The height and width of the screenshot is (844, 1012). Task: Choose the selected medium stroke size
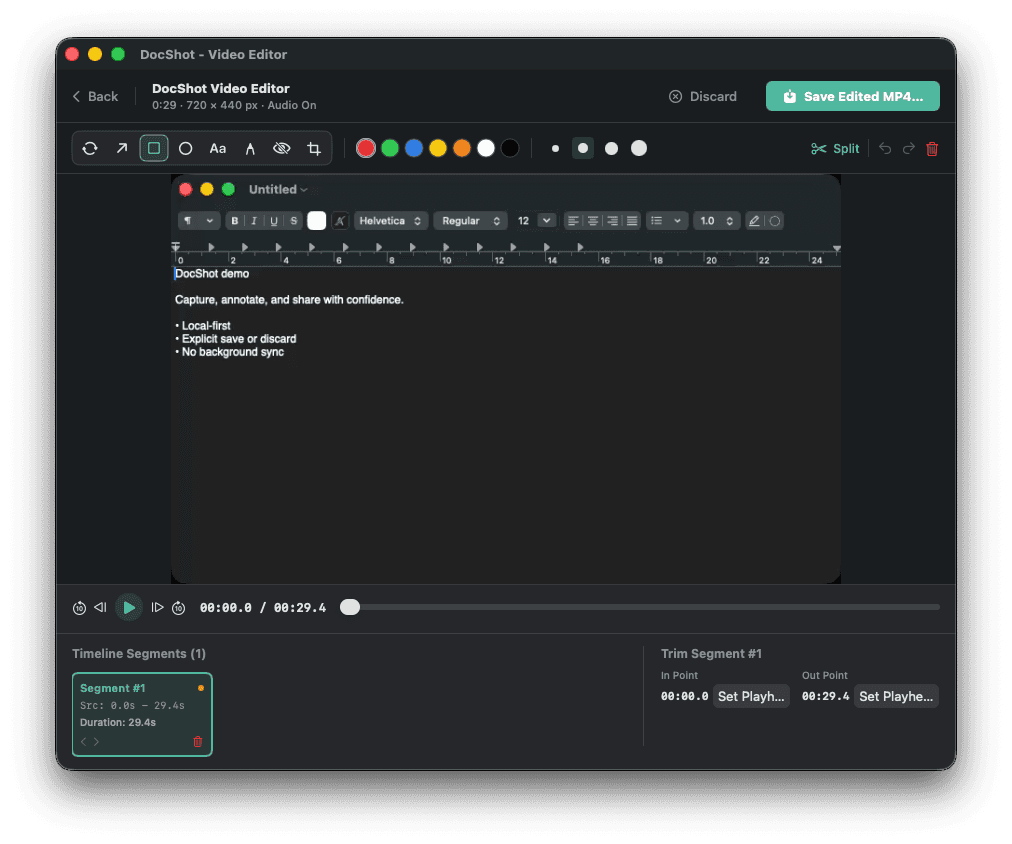point(583,148)
